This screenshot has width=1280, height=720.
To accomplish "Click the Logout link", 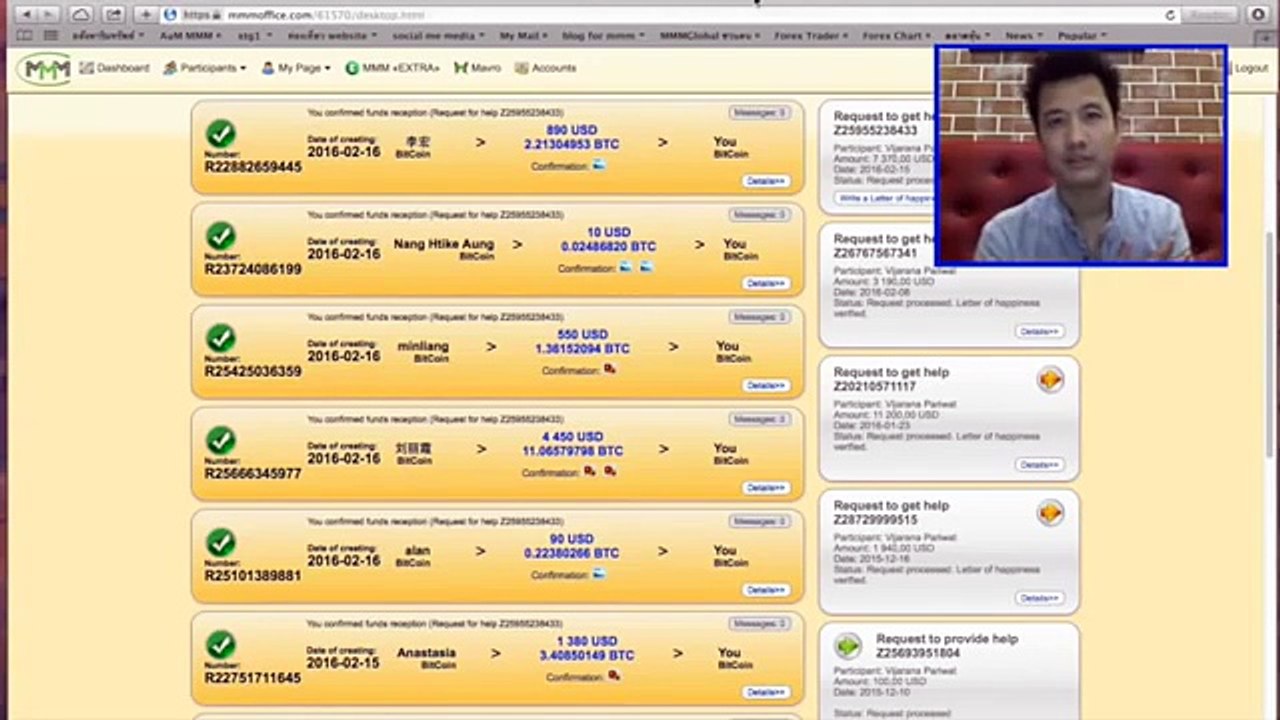I will (x=1251, y=68).
